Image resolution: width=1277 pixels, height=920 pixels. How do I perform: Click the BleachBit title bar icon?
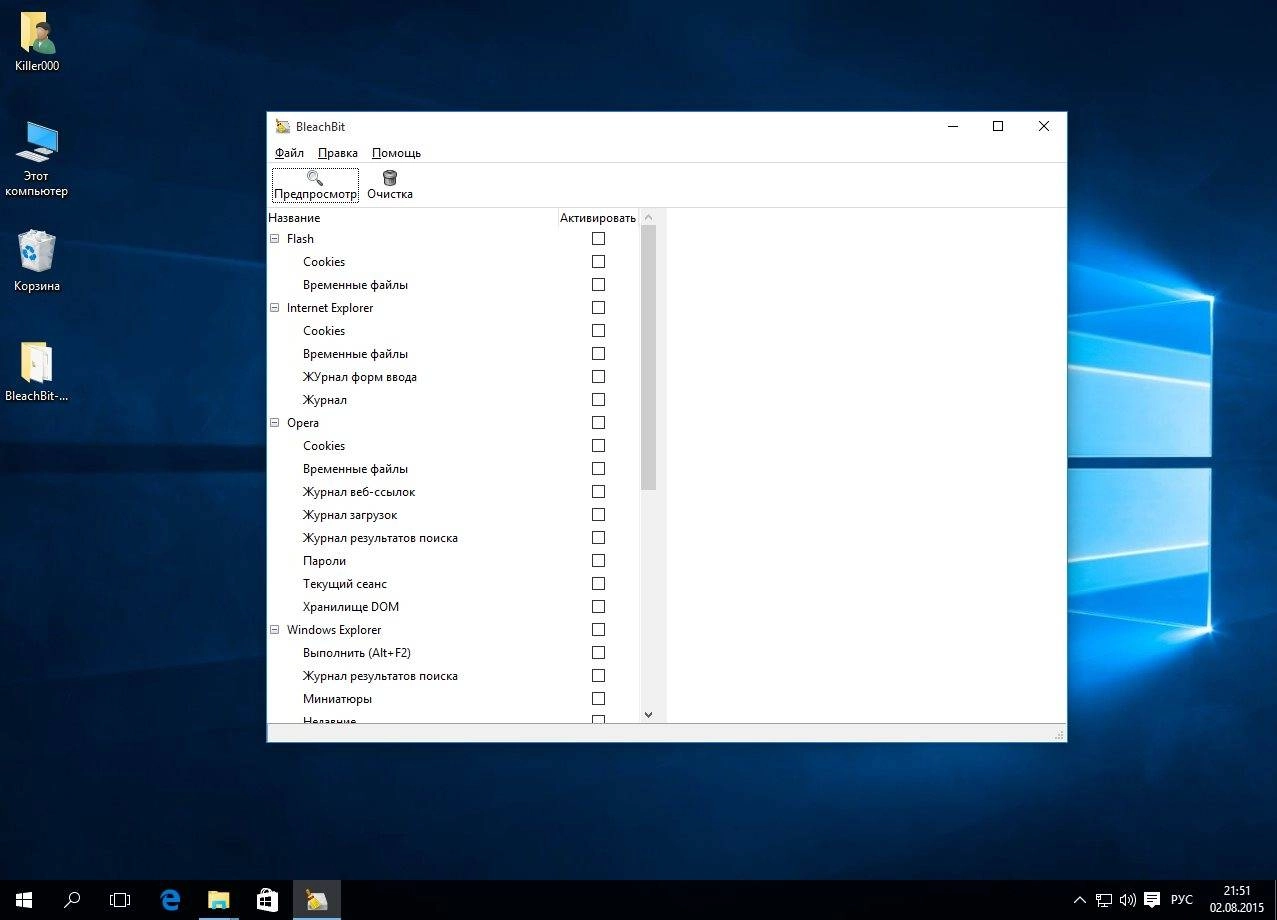point(283,127)
